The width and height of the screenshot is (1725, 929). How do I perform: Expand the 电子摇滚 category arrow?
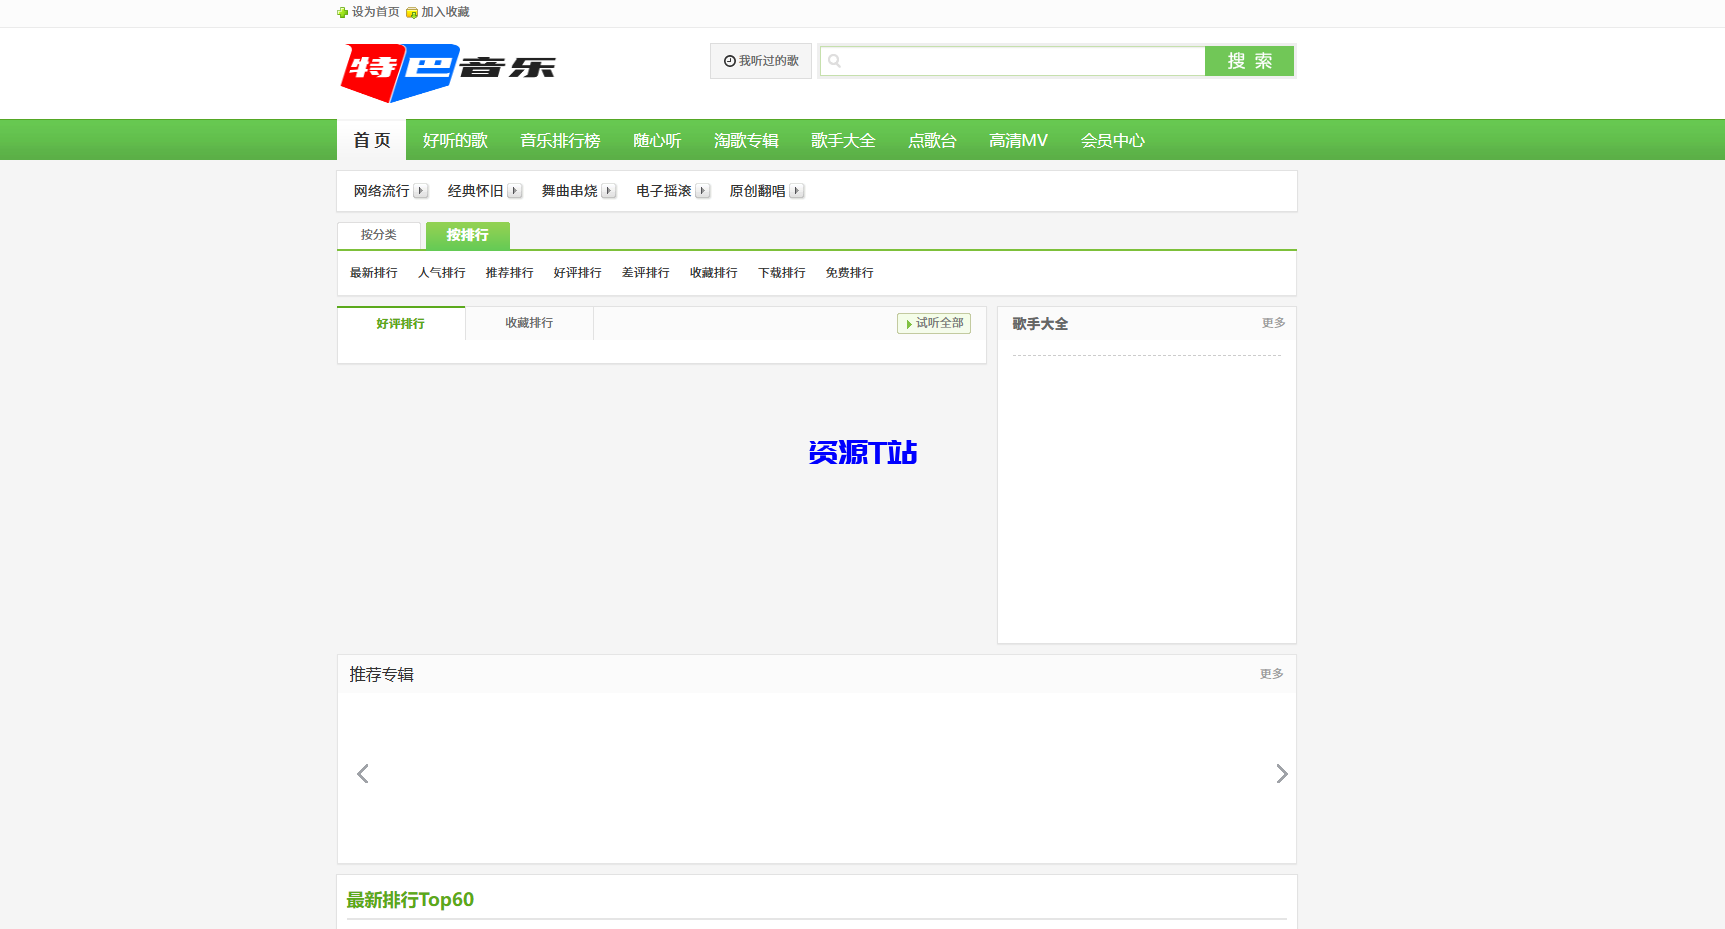703,190
